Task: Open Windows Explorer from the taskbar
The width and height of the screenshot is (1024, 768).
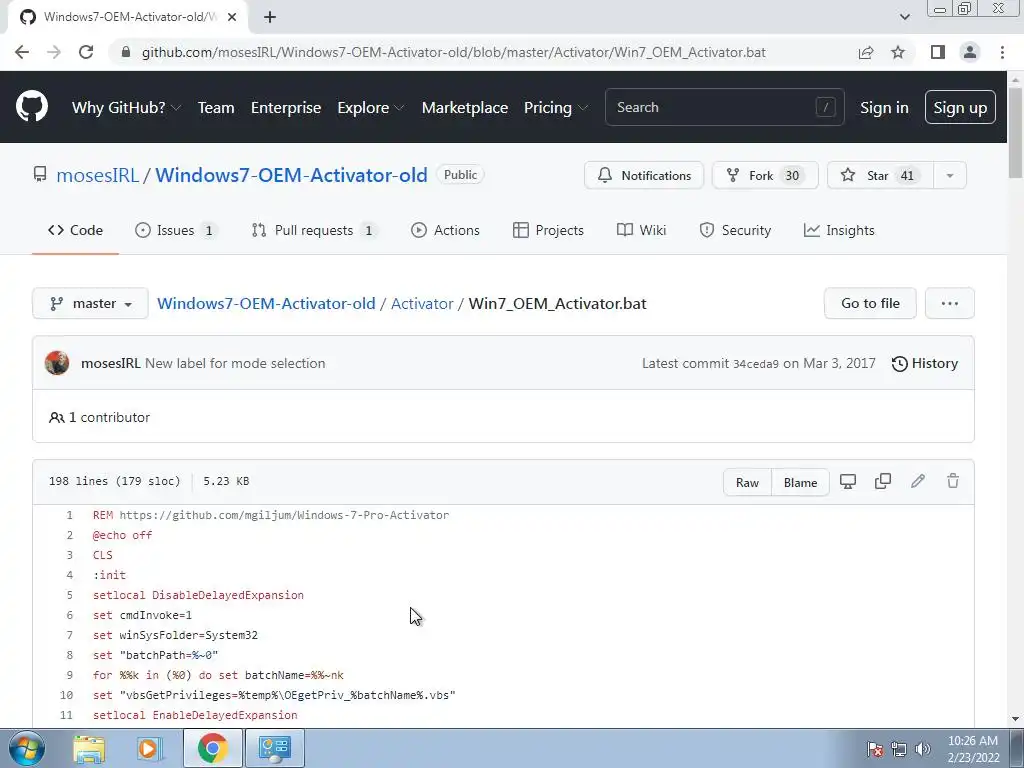Action: coord(89,748)
